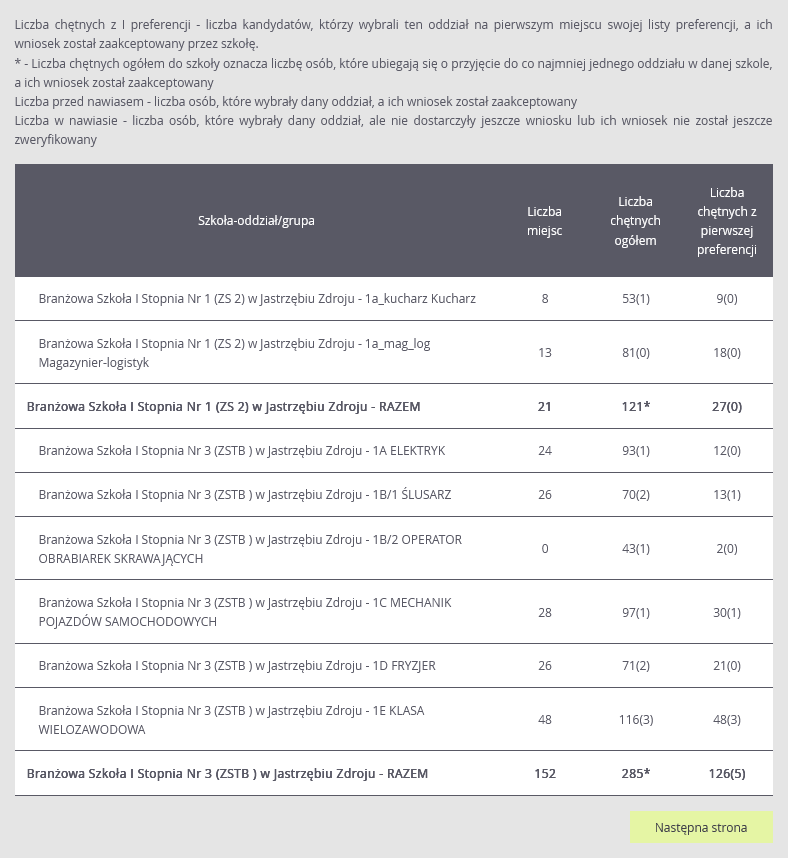Select the 1a_mag_log Magazynier-logistyk row name

(x=234, y=353)
